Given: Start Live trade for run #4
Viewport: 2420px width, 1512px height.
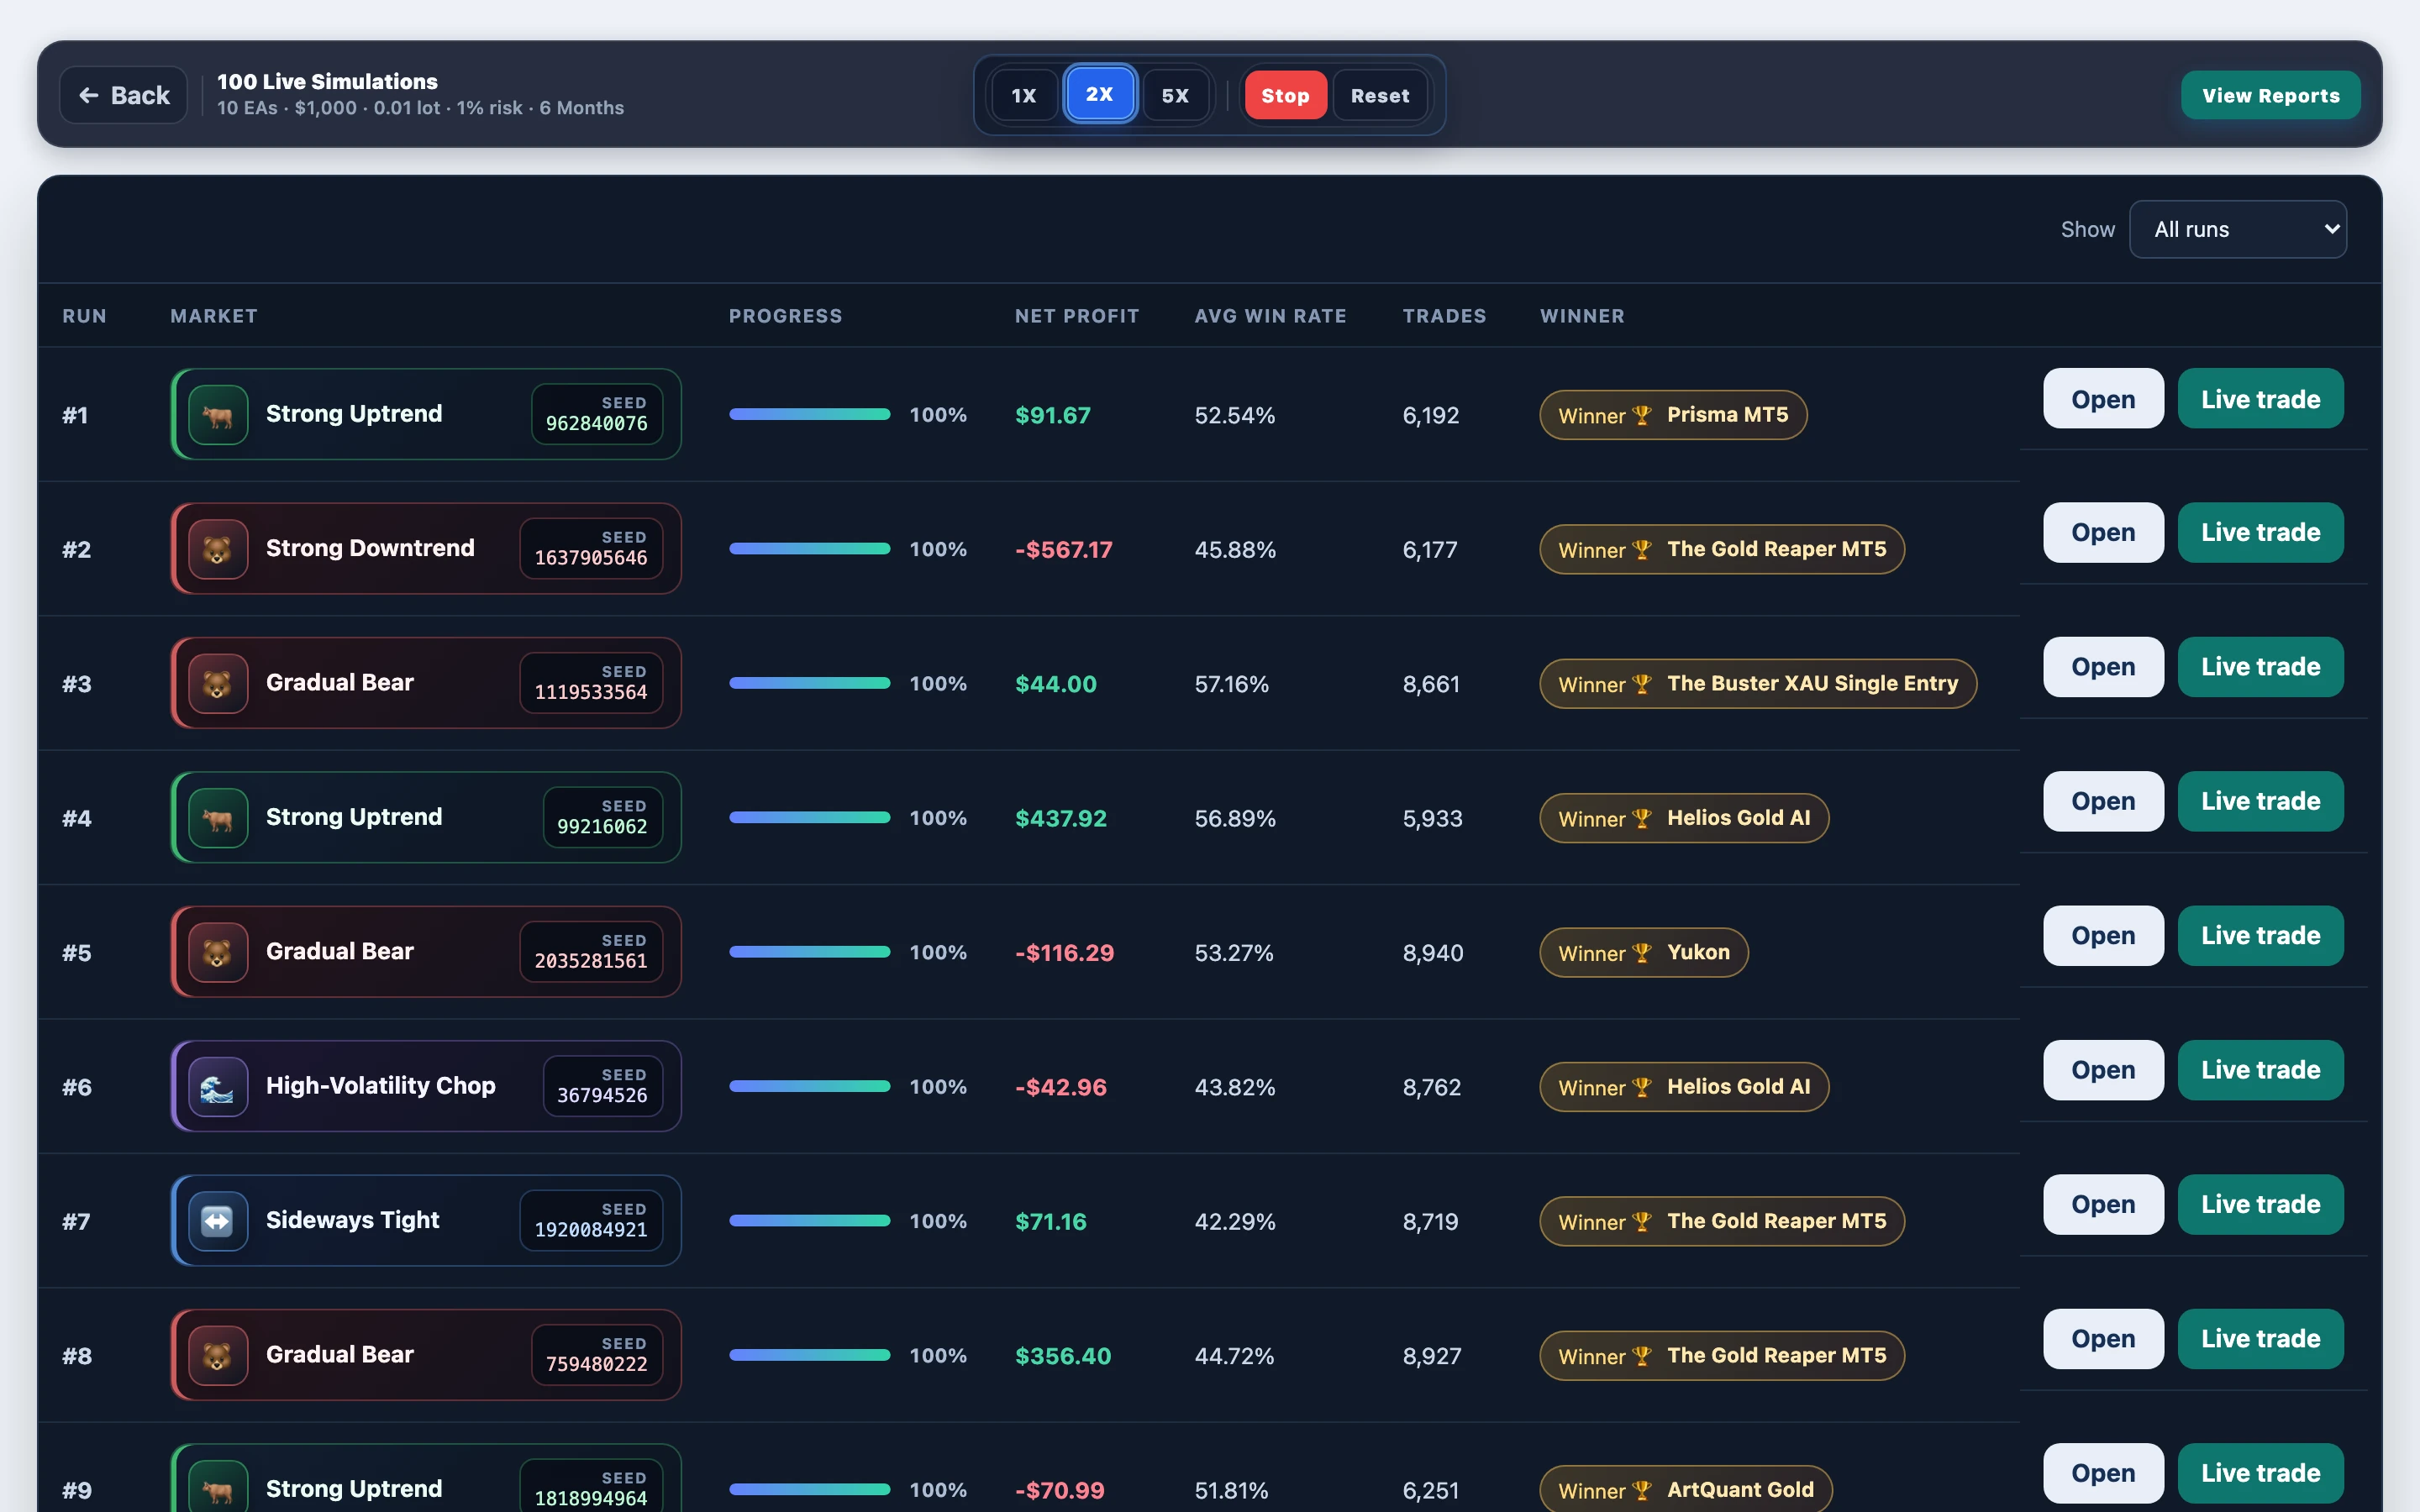Looking at the screenshot, I should point(2260,801).
